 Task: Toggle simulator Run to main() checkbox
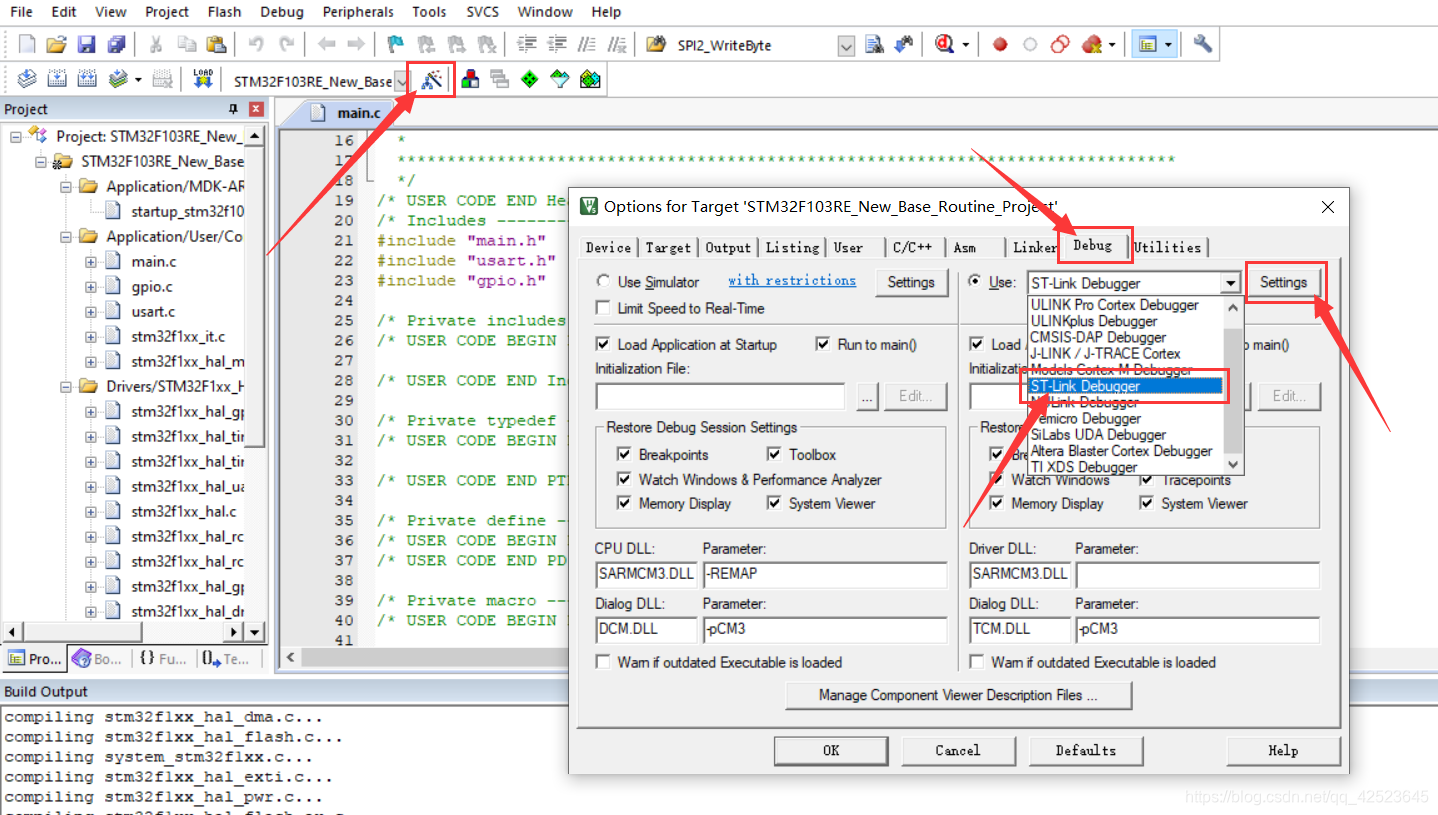[823, 344]
